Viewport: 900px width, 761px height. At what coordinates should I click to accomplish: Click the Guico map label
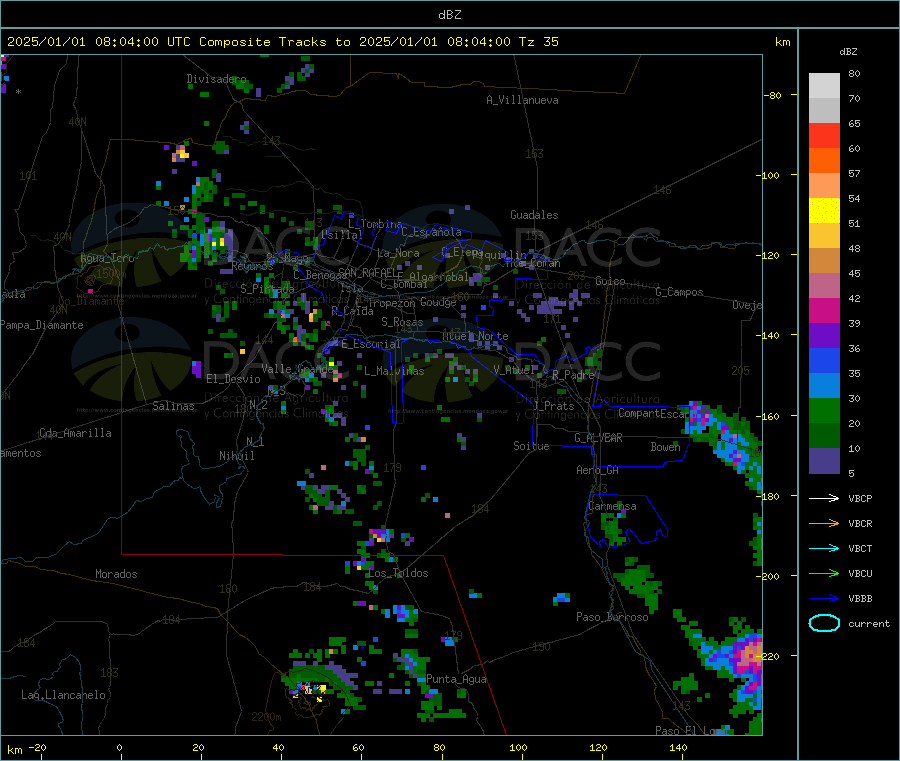point(610,281)
